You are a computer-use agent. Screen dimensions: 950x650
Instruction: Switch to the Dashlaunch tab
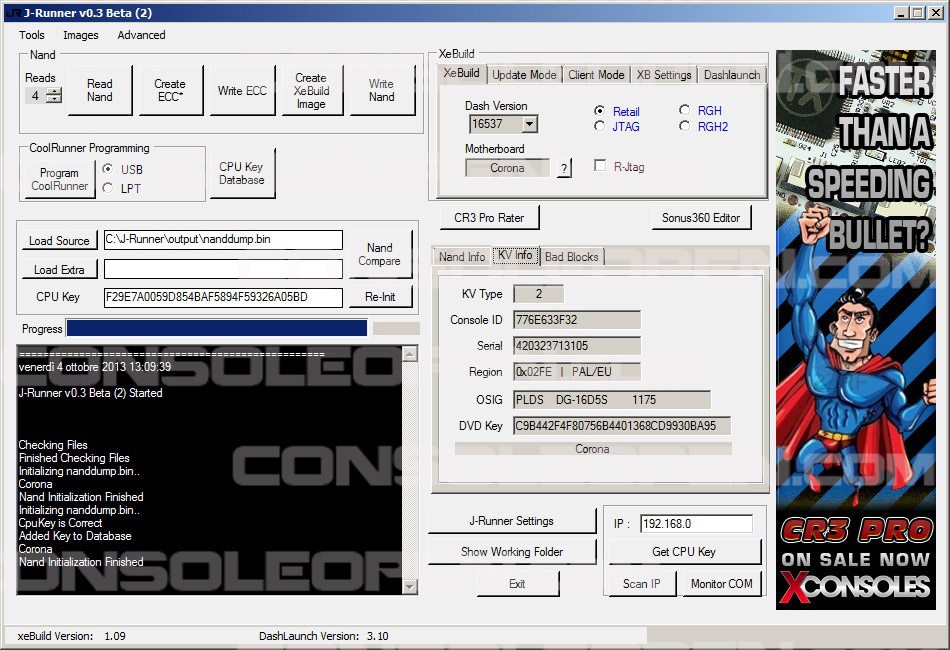(x=731, y=75)
